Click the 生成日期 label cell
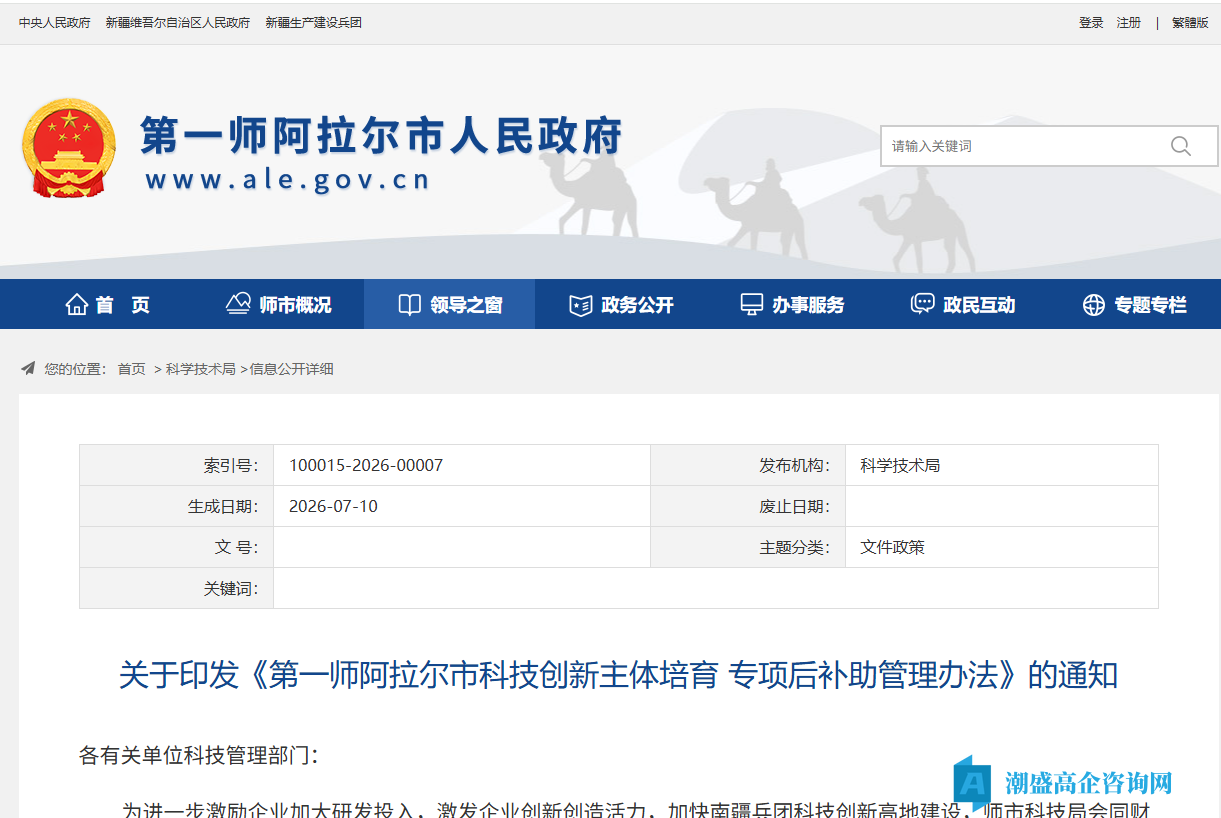 tap(177, 506)
